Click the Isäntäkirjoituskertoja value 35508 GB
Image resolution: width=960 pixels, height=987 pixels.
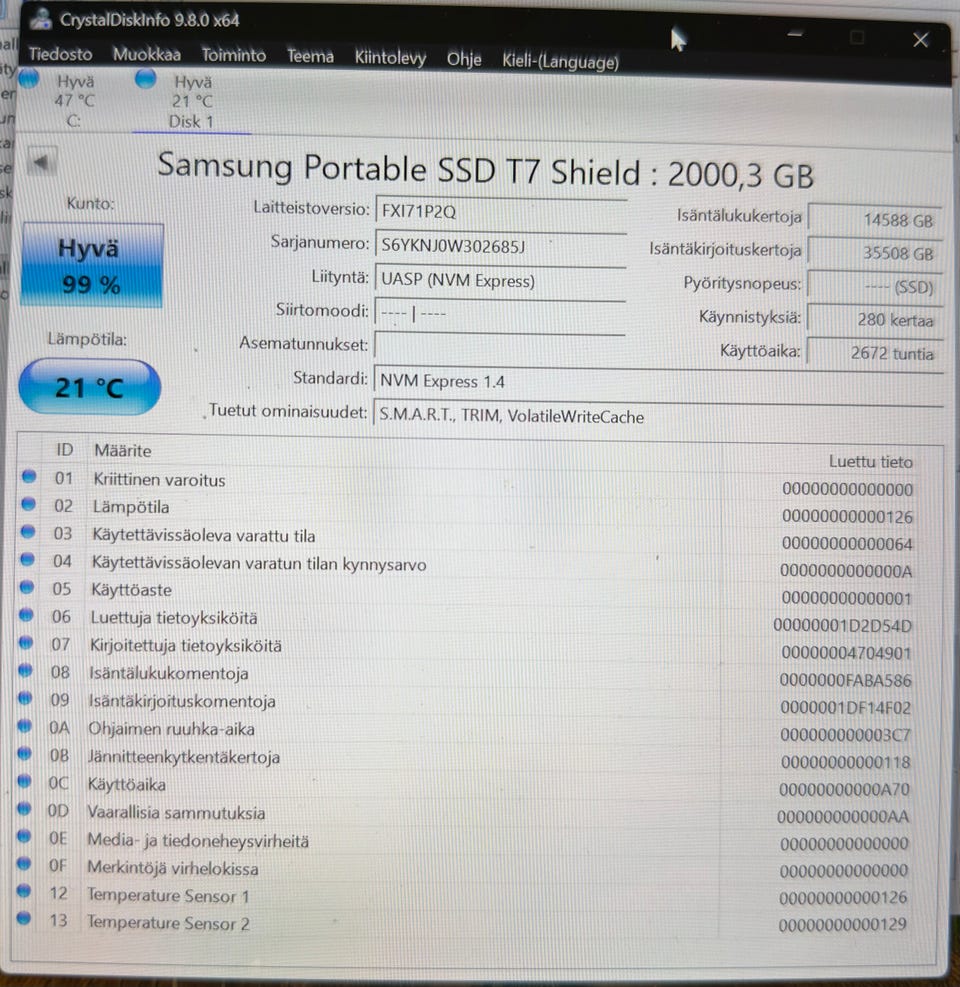tap(875, 253)
